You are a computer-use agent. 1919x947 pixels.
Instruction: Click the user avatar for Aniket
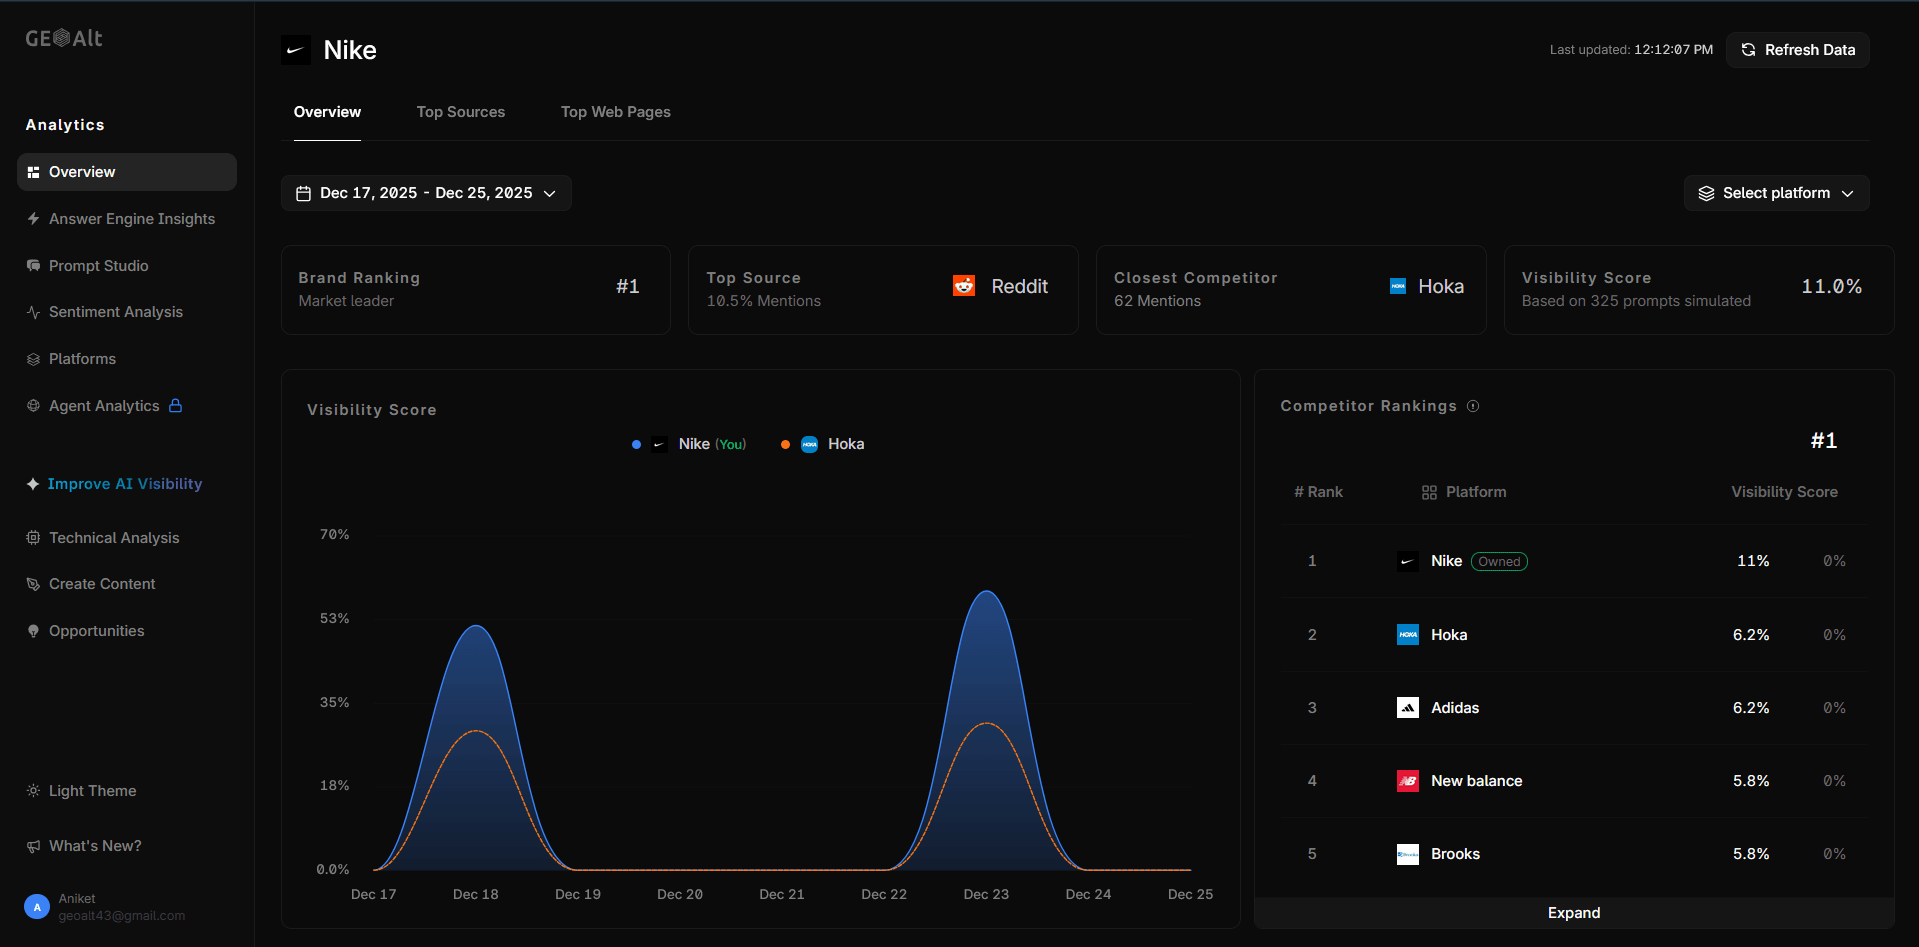coord(37,907)
